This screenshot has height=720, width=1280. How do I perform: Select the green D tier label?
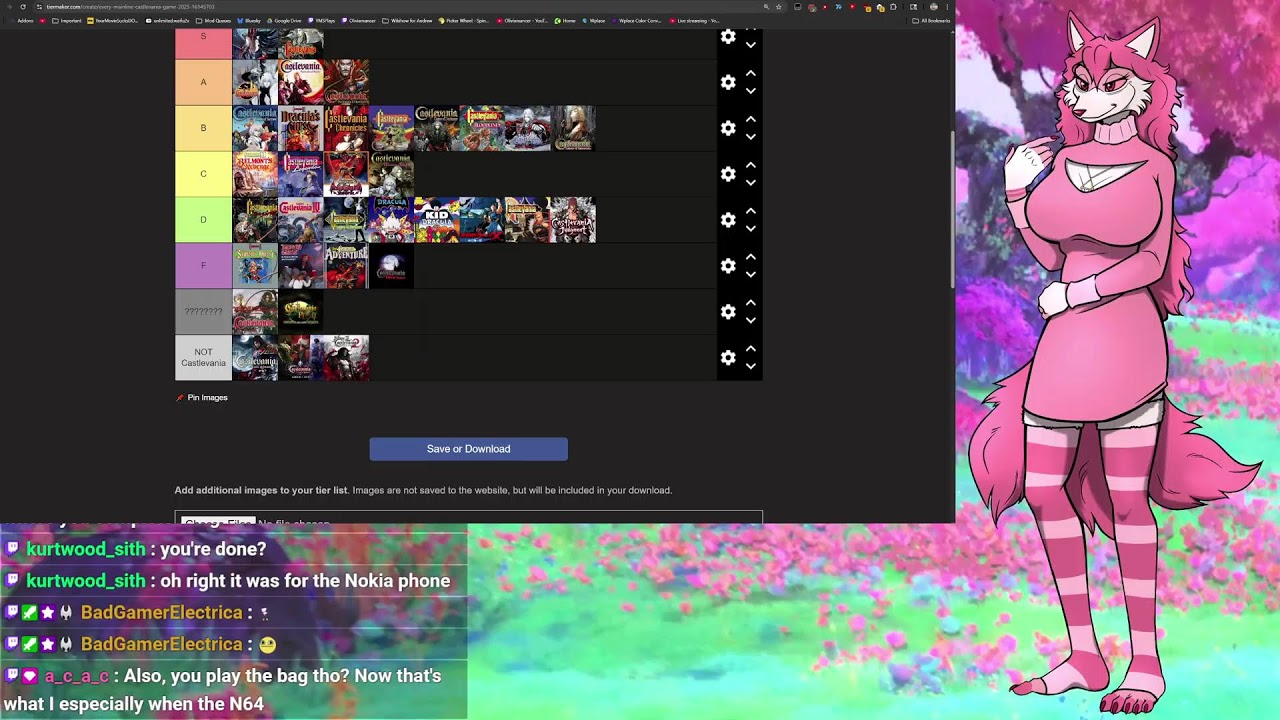point(203,220)
